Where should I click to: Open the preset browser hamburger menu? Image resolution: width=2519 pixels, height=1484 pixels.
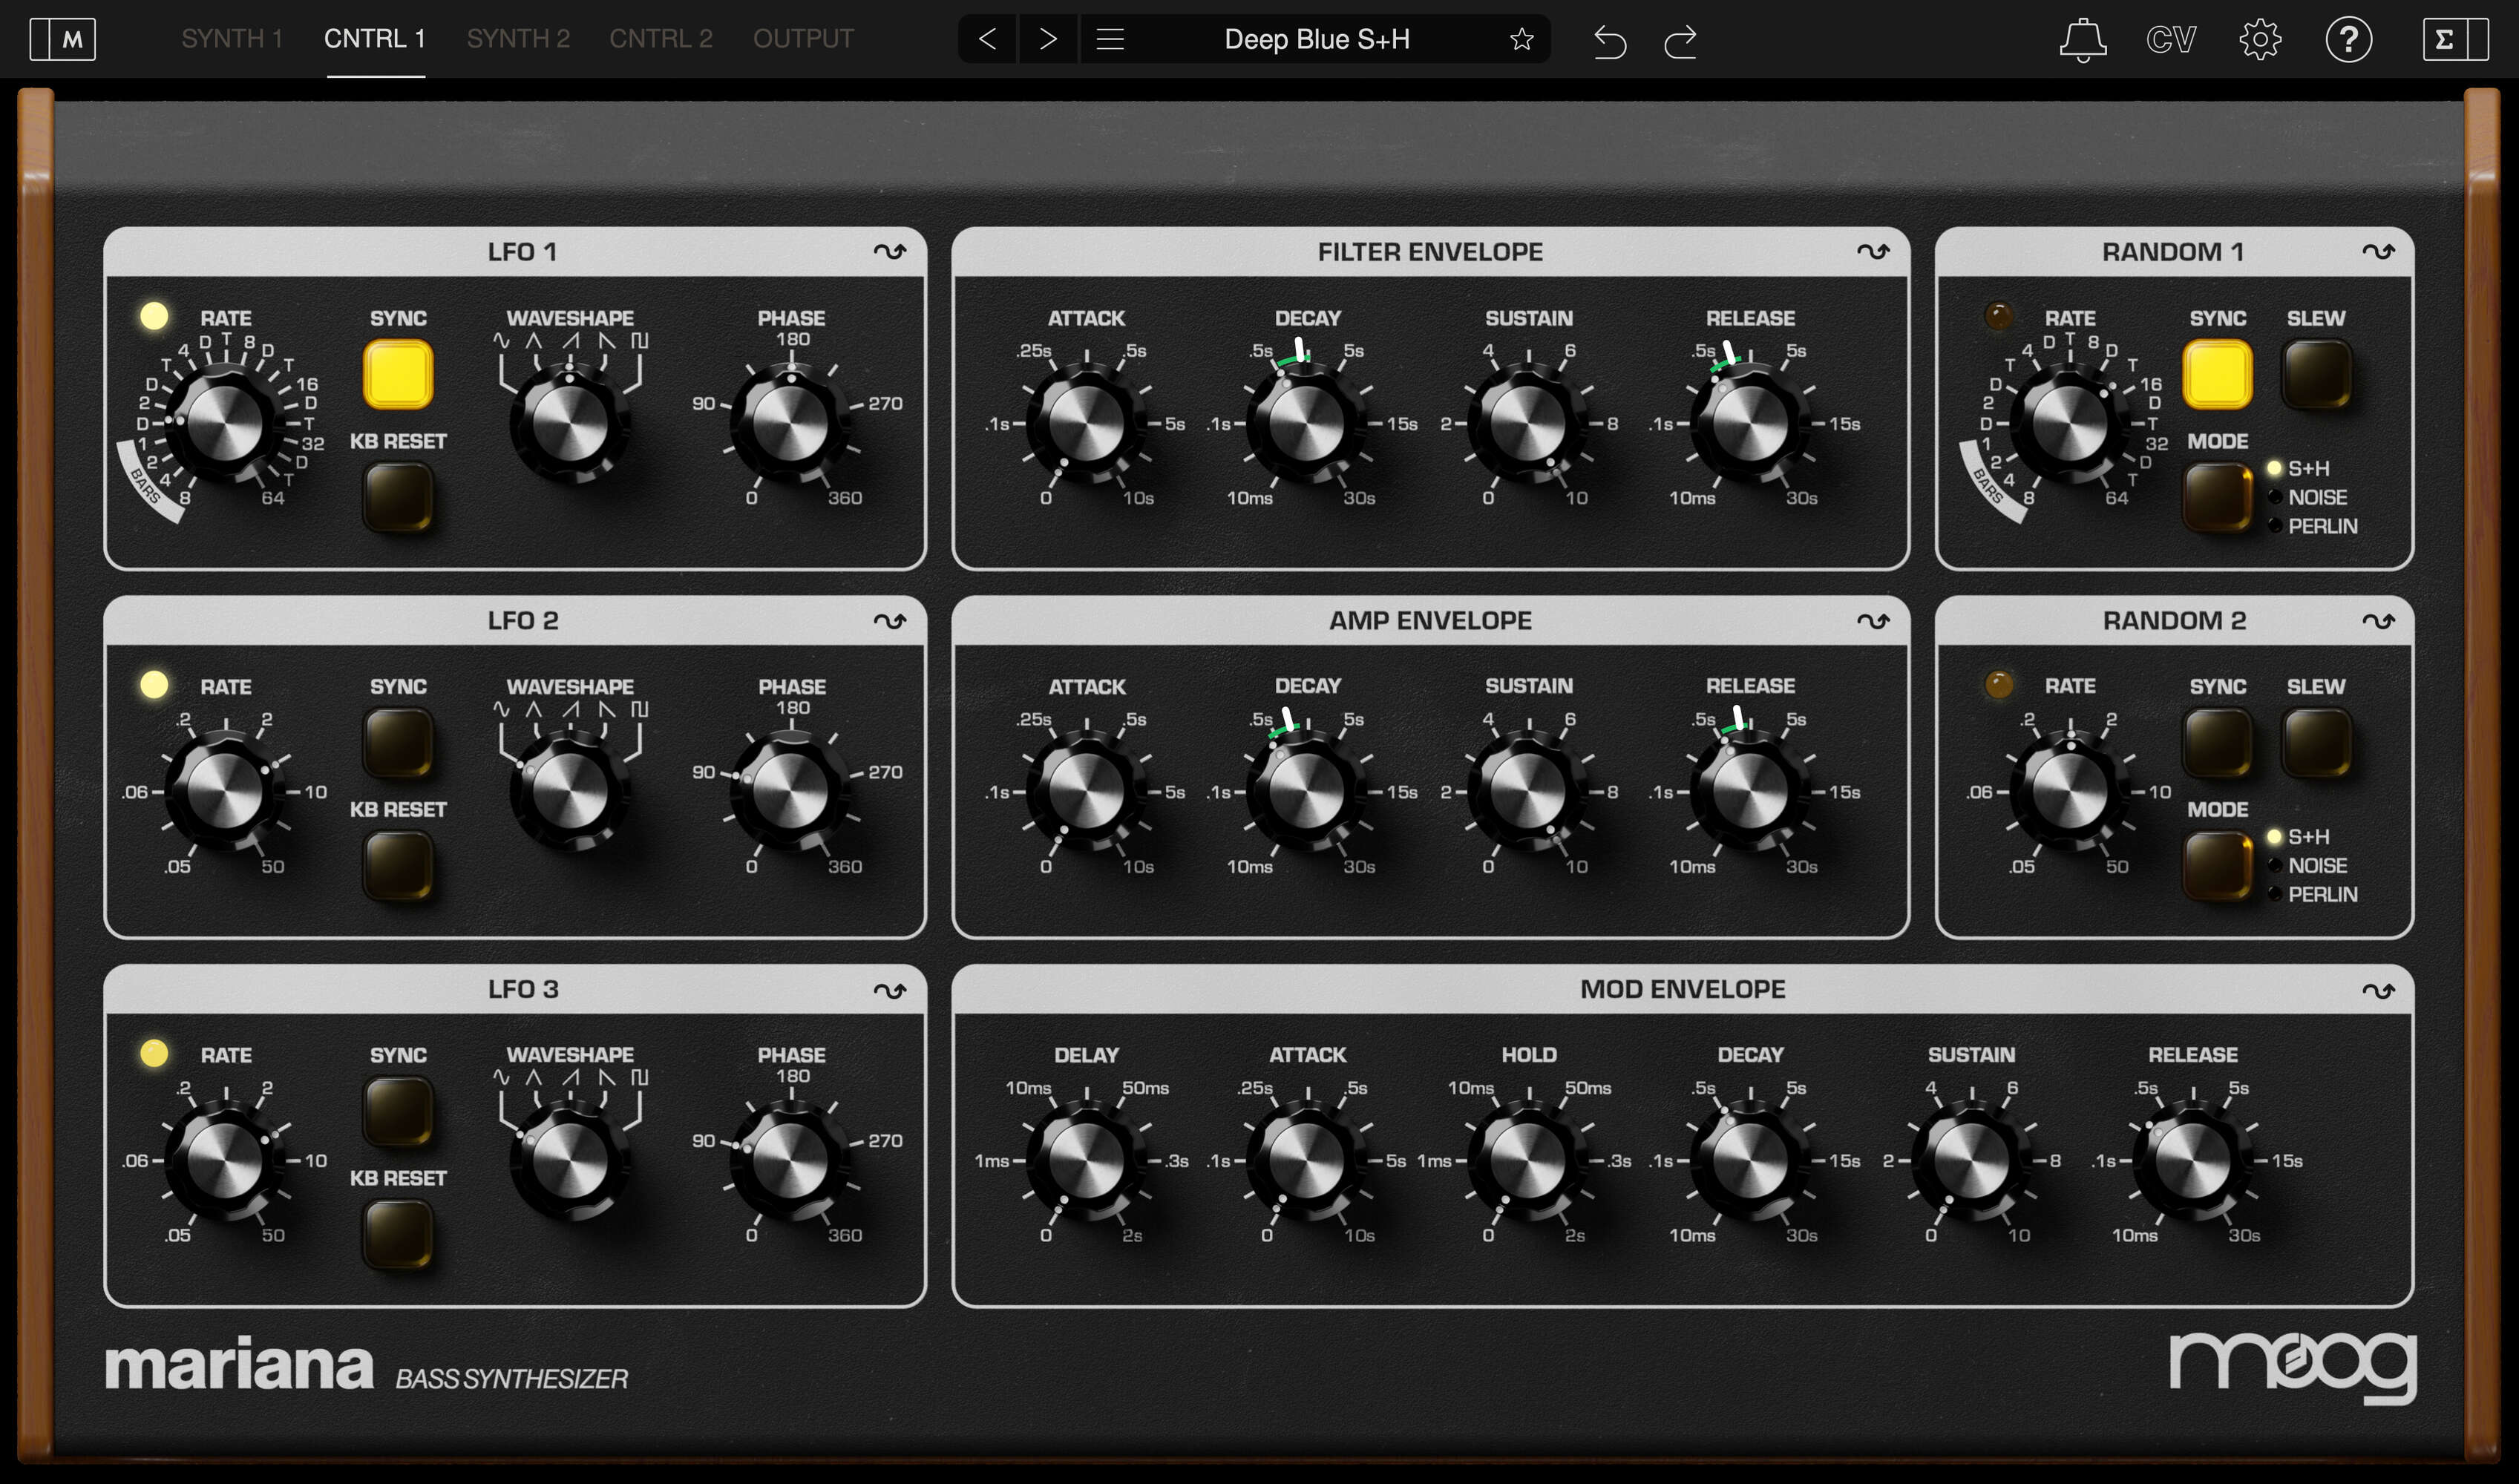[x=1110, y=39]
